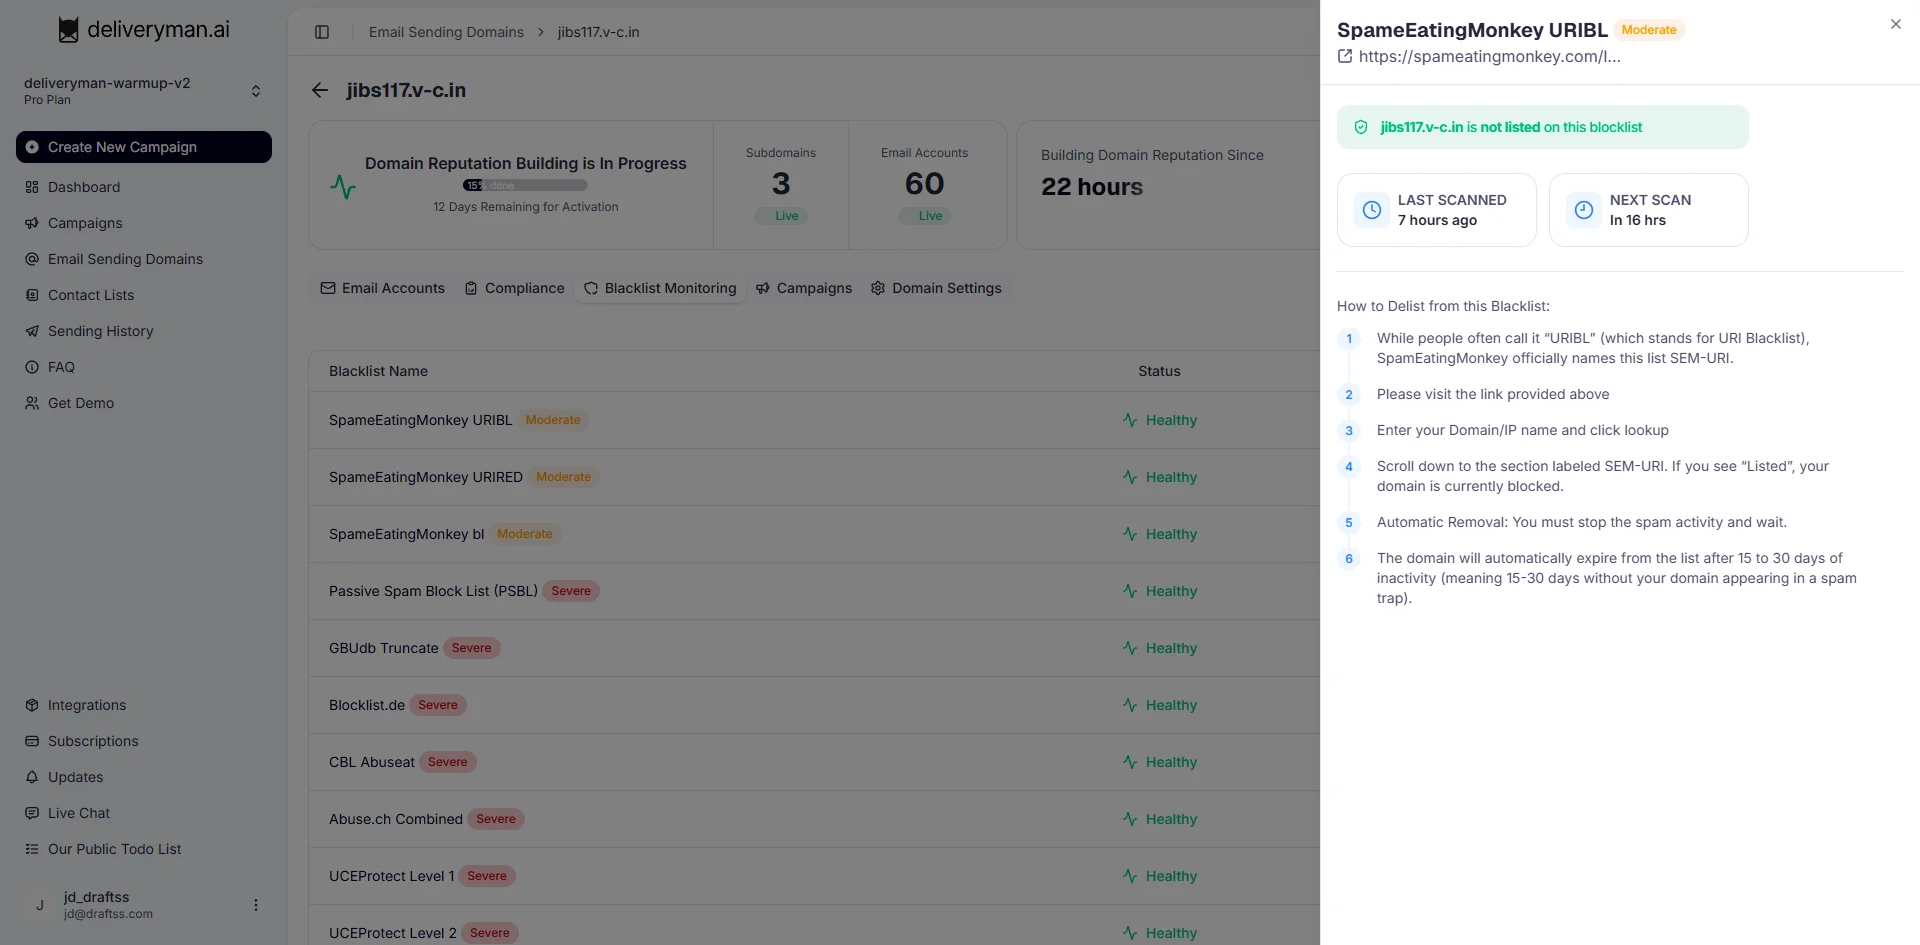Click Create New Campaign button

[144, 147]
